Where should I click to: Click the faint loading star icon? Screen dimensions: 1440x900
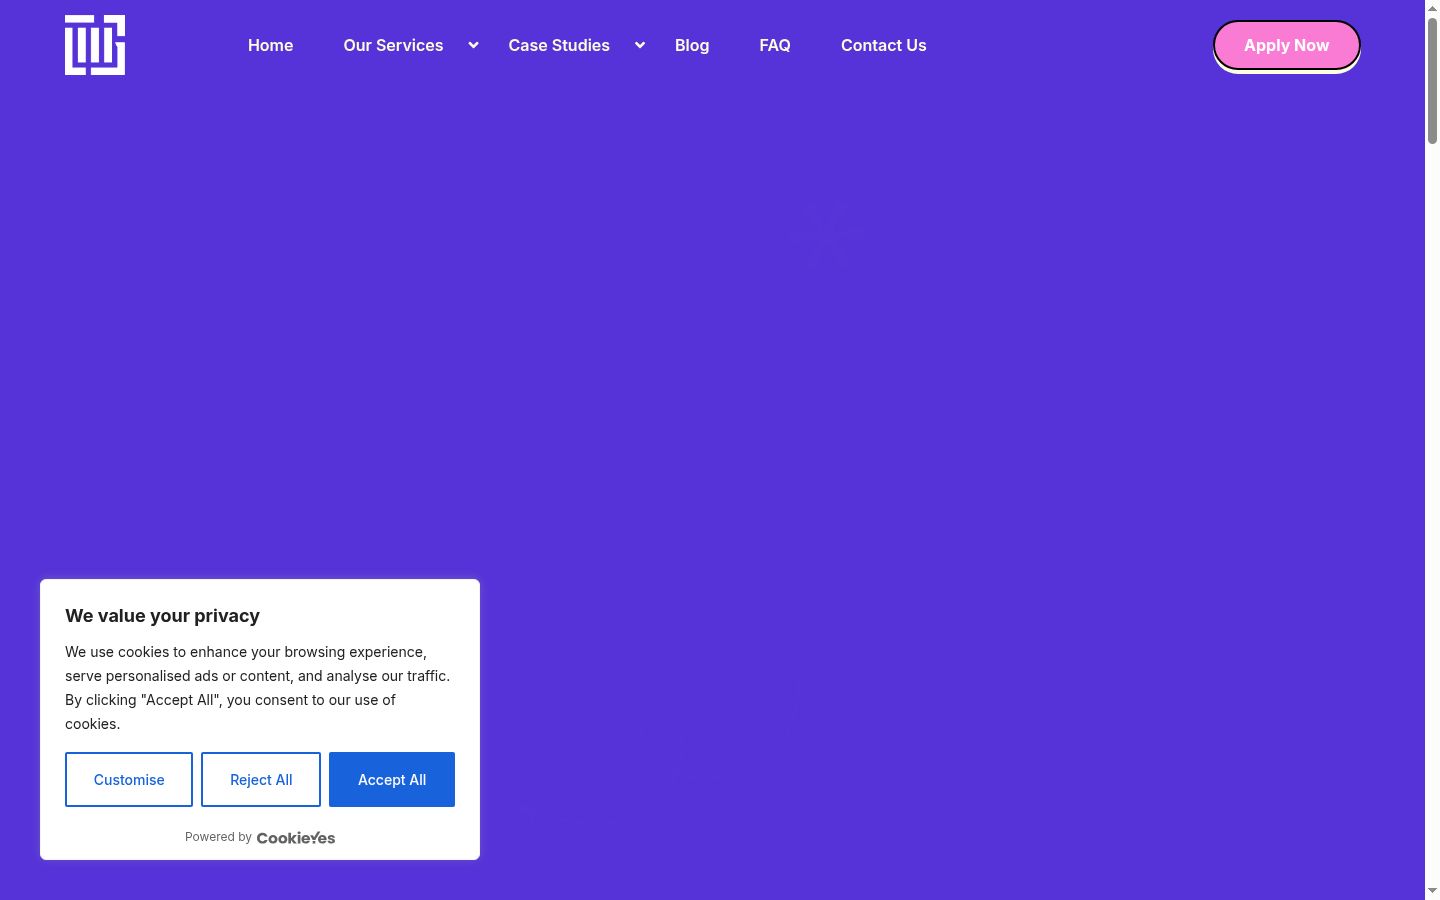pyautogui.click(x=823, y=235)
